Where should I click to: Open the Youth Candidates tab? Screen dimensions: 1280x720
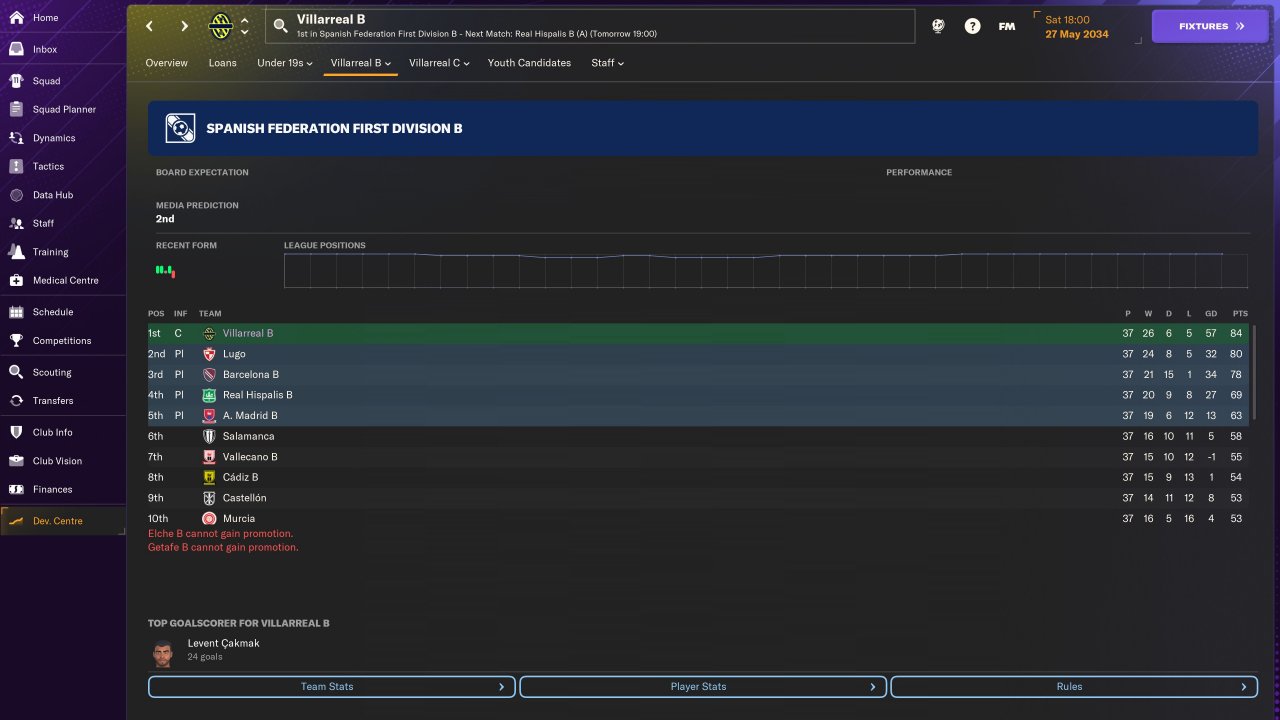529,63
